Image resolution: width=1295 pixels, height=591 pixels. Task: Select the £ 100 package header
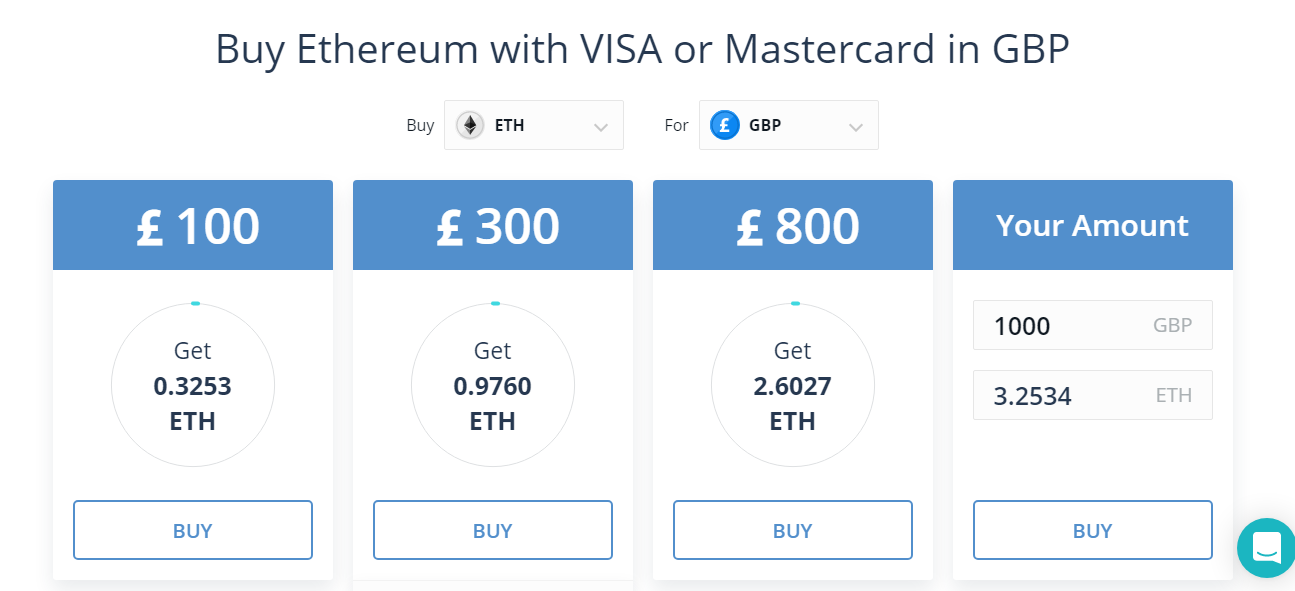(x=193, y=225)
